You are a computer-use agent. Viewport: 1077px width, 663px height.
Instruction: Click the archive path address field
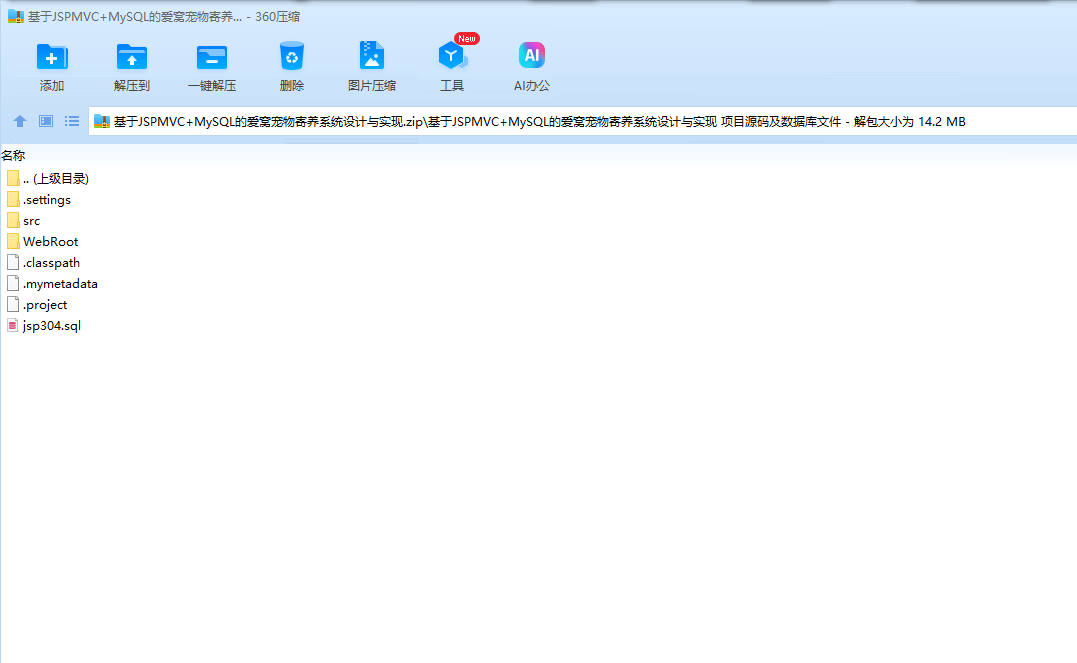pos(582,122)
